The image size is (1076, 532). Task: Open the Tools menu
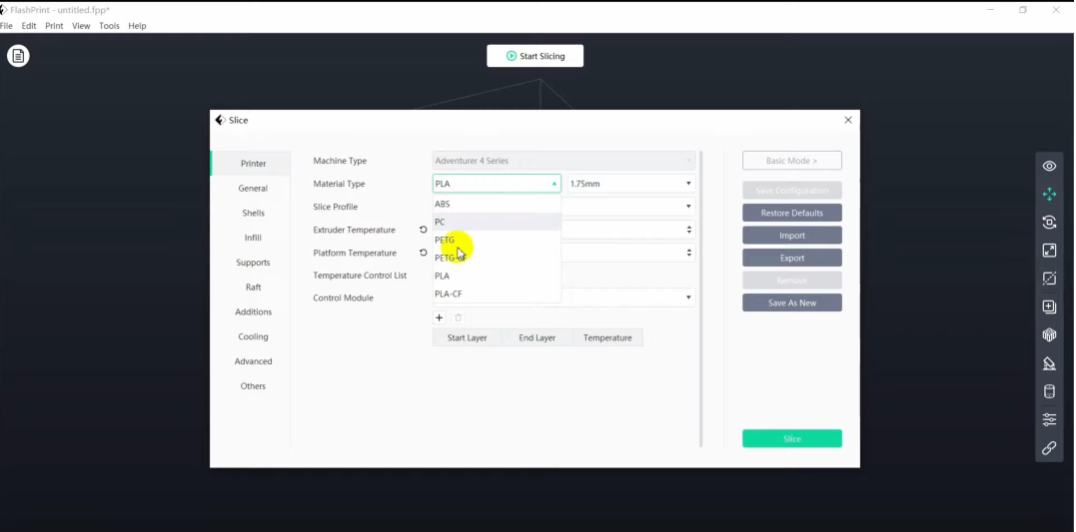point(109,26)
